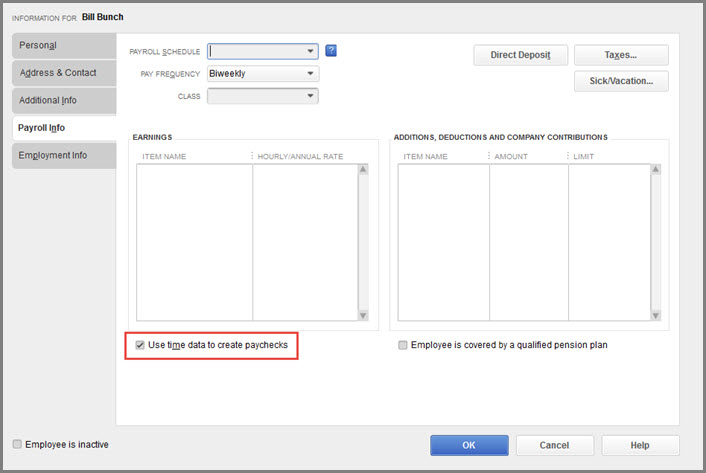Click the Amount column cell in deductions table
This screenshot has width=706, height=473.
pos(529,242)
